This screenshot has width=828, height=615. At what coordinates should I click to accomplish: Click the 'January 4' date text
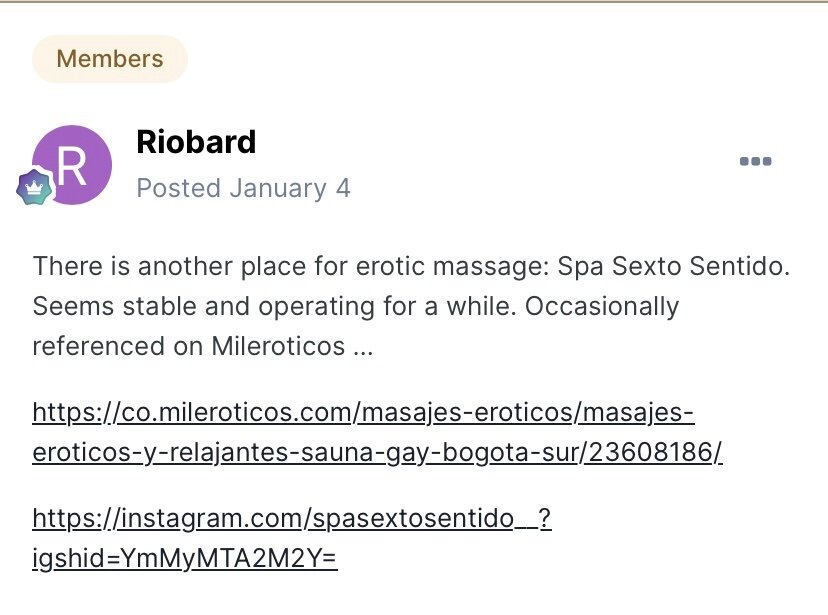[x=290, y=188]
